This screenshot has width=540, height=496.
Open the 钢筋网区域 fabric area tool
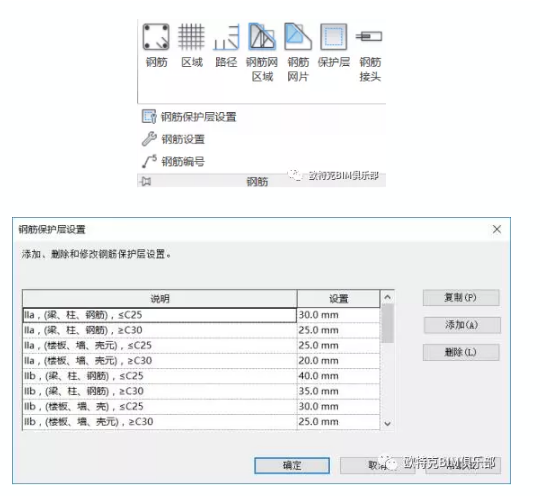(x=262, y=37)
